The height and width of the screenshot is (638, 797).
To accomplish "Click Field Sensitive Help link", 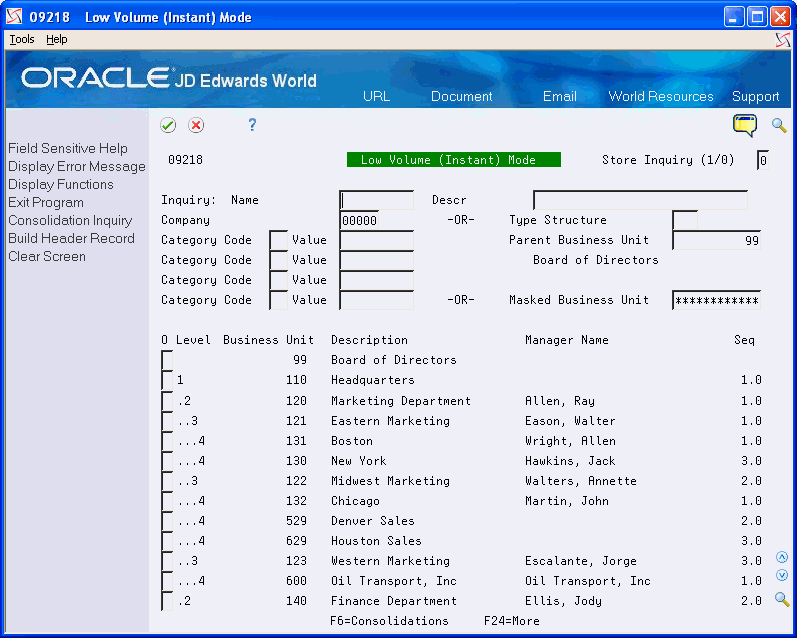I will point(68,148).
